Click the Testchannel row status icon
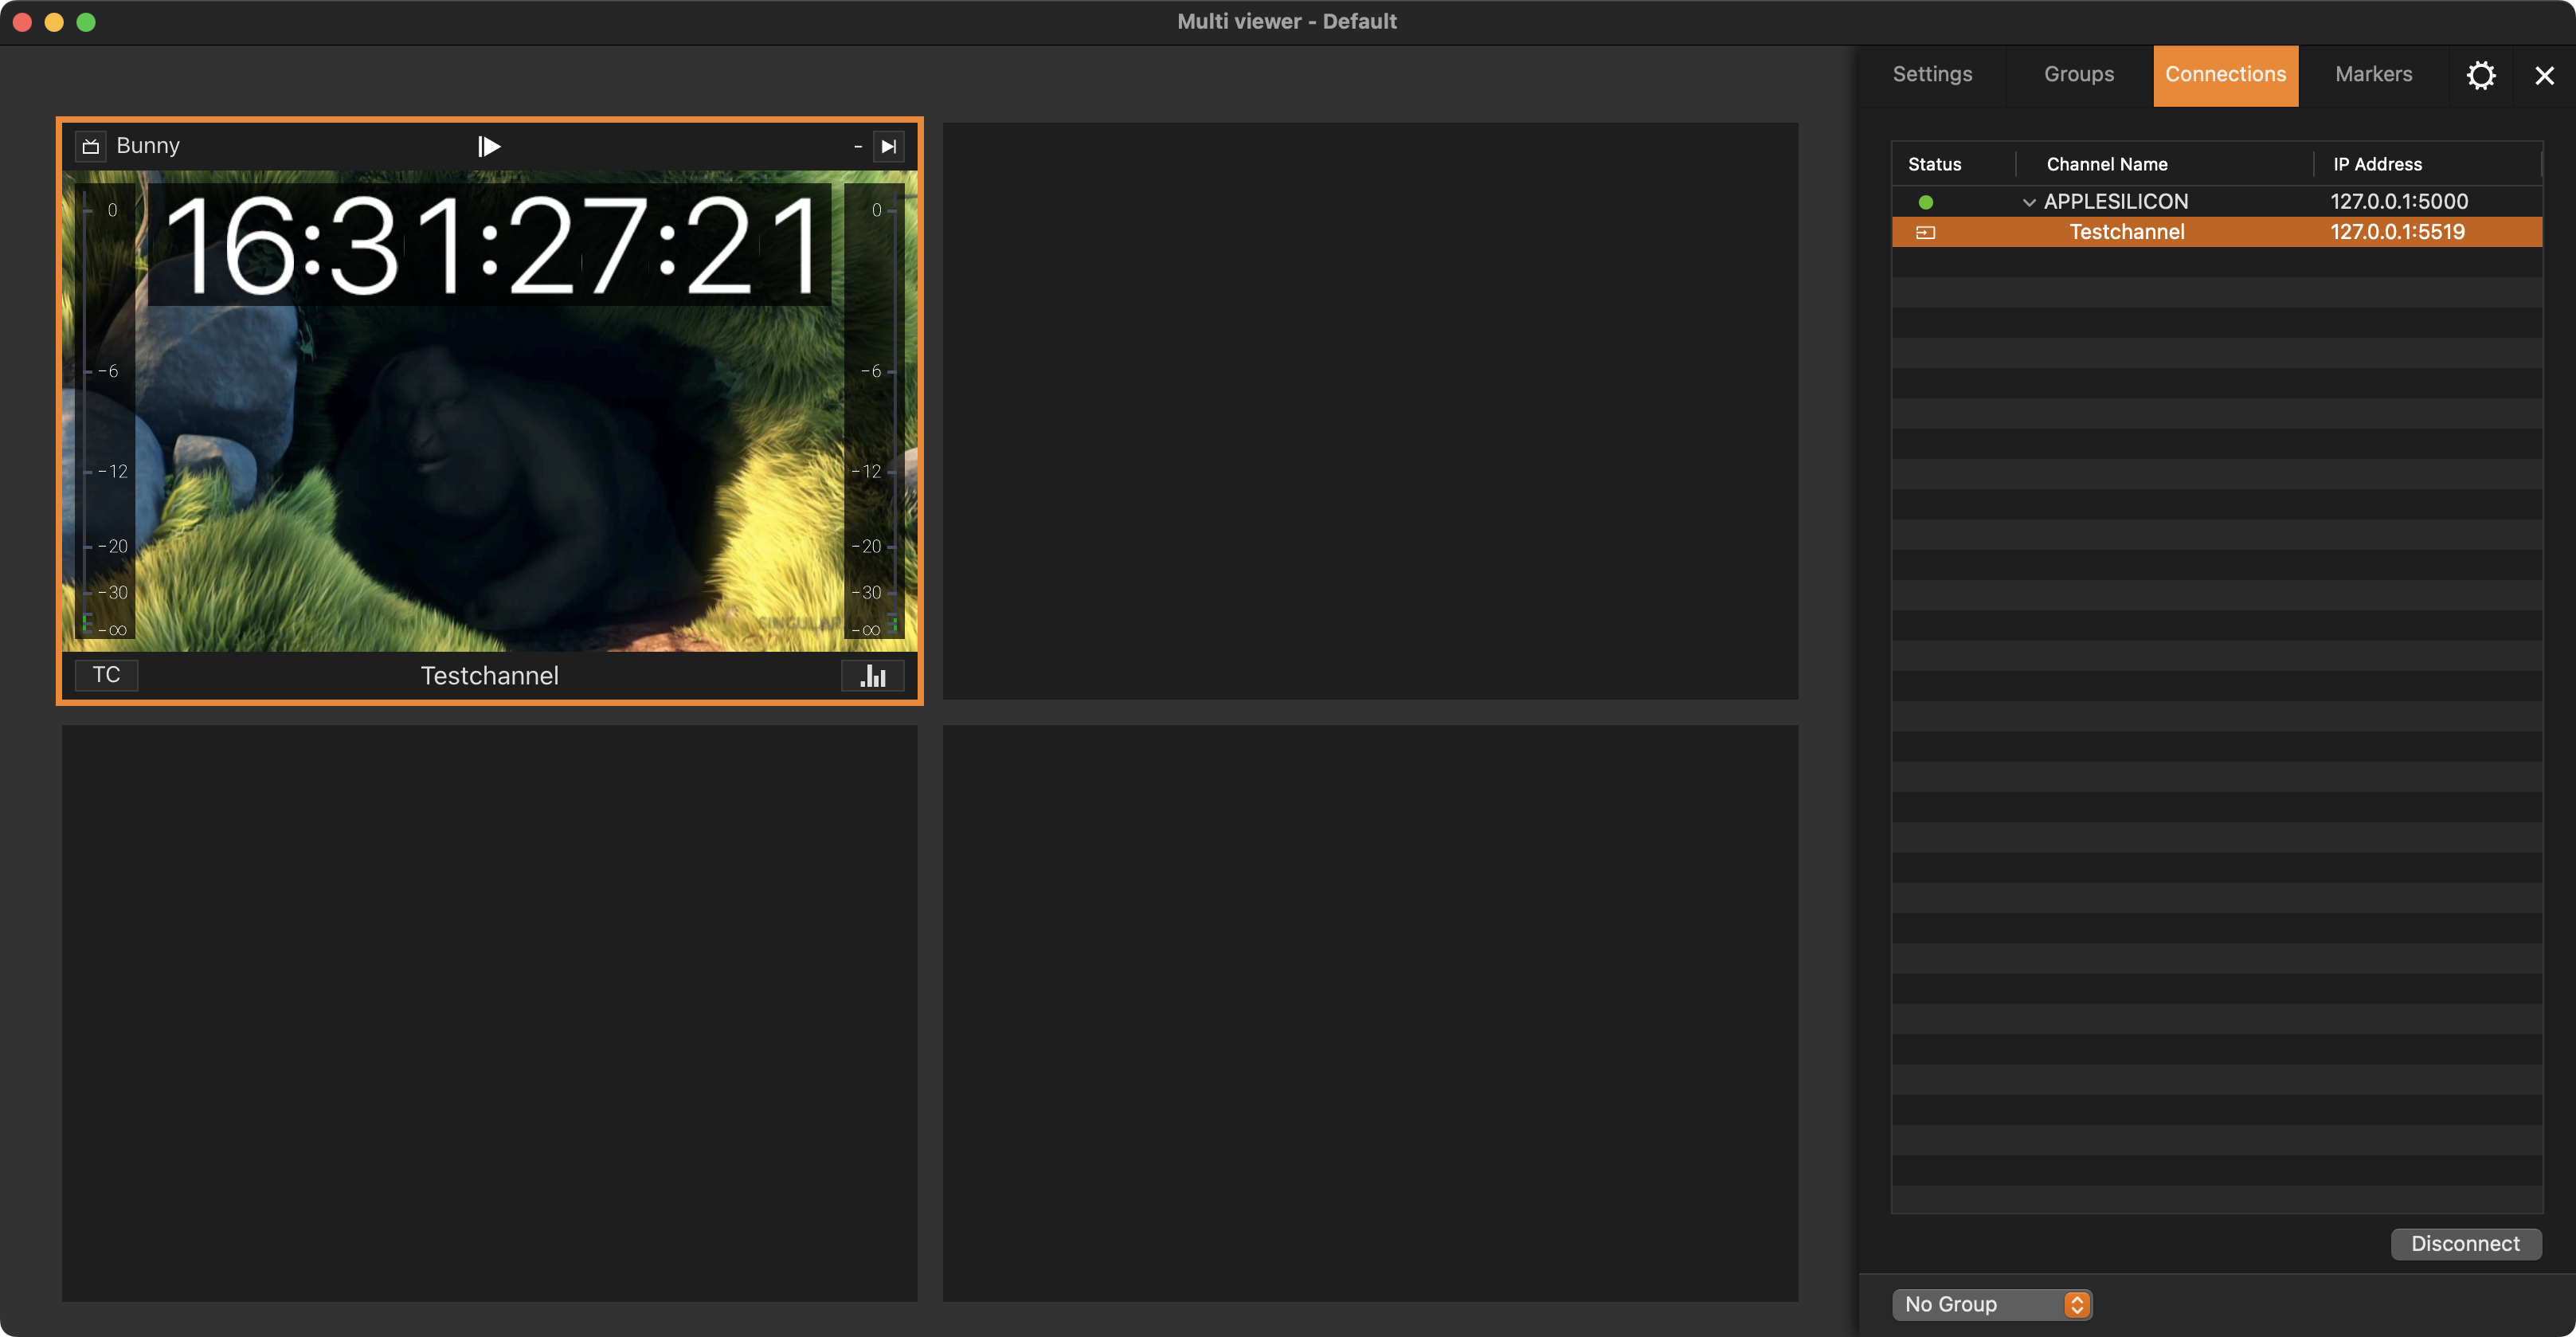 pos(1925,233)
